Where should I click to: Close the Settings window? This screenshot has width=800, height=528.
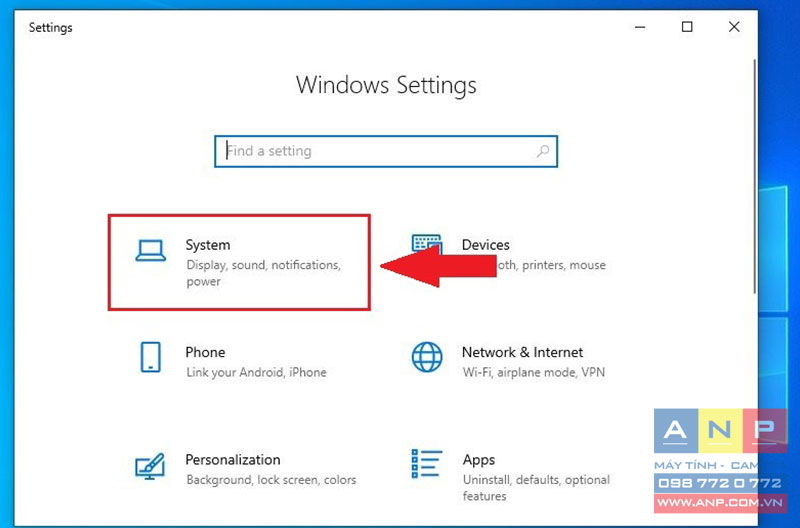point(734,27)
